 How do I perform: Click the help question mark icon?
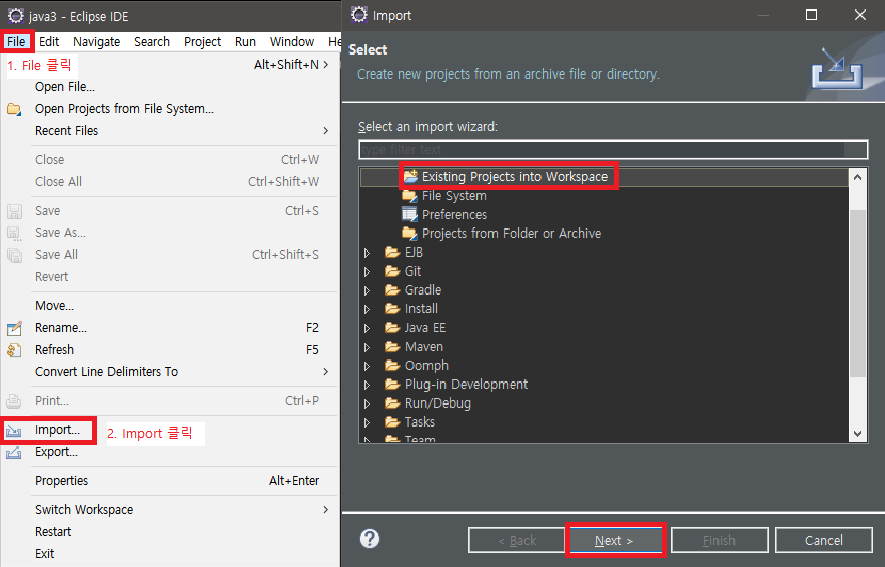tap(369, 539)
